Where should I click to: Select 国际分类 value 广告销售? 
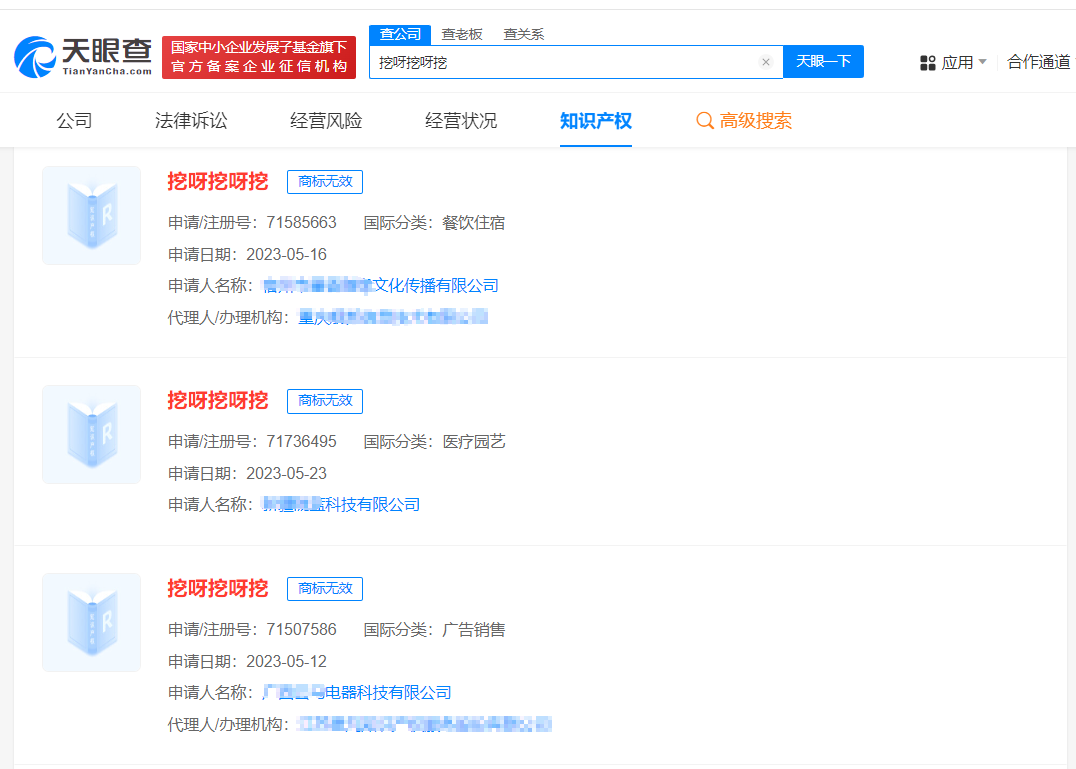click(x=474, y=630)
